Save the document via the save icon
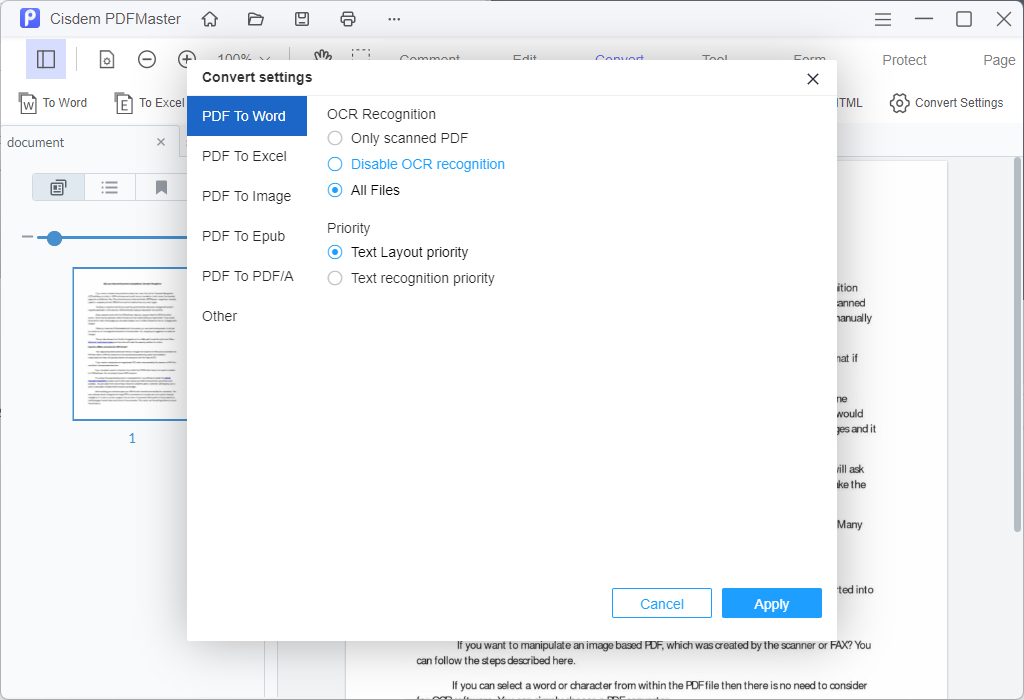1024x700 pixels. tap(301, 18)
